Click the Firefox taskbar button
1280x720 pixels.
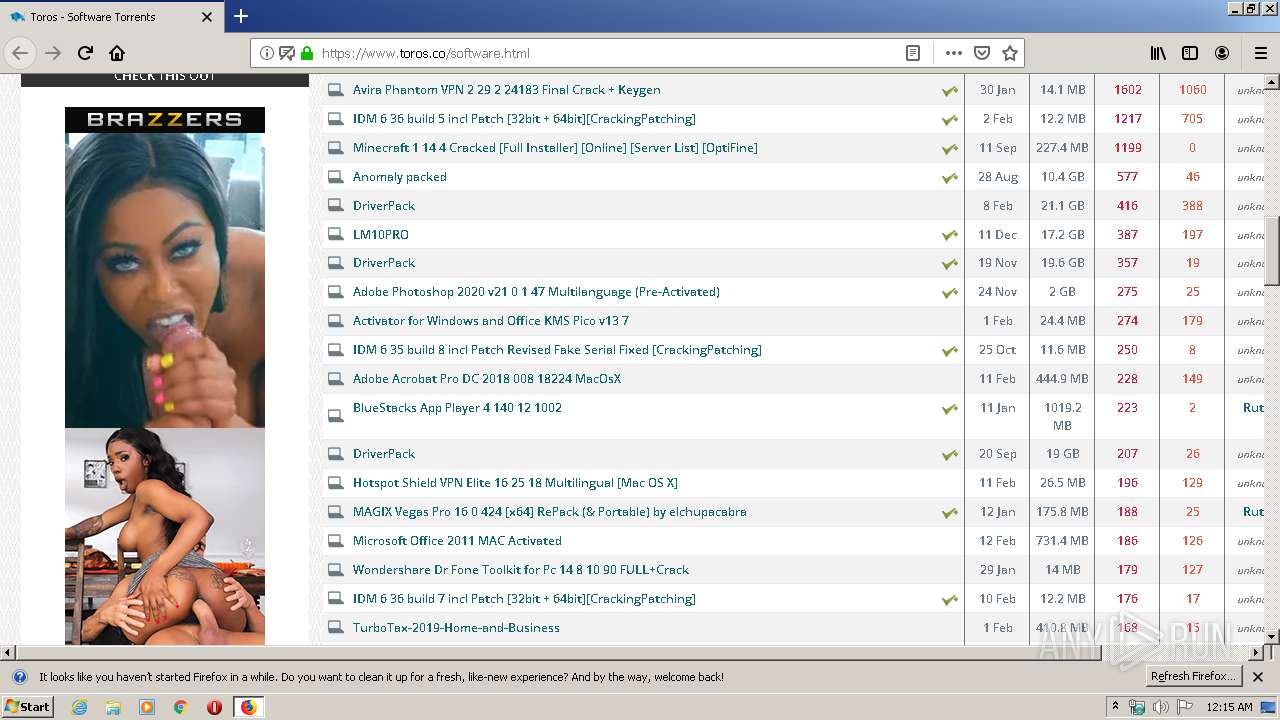coord(248,707)
